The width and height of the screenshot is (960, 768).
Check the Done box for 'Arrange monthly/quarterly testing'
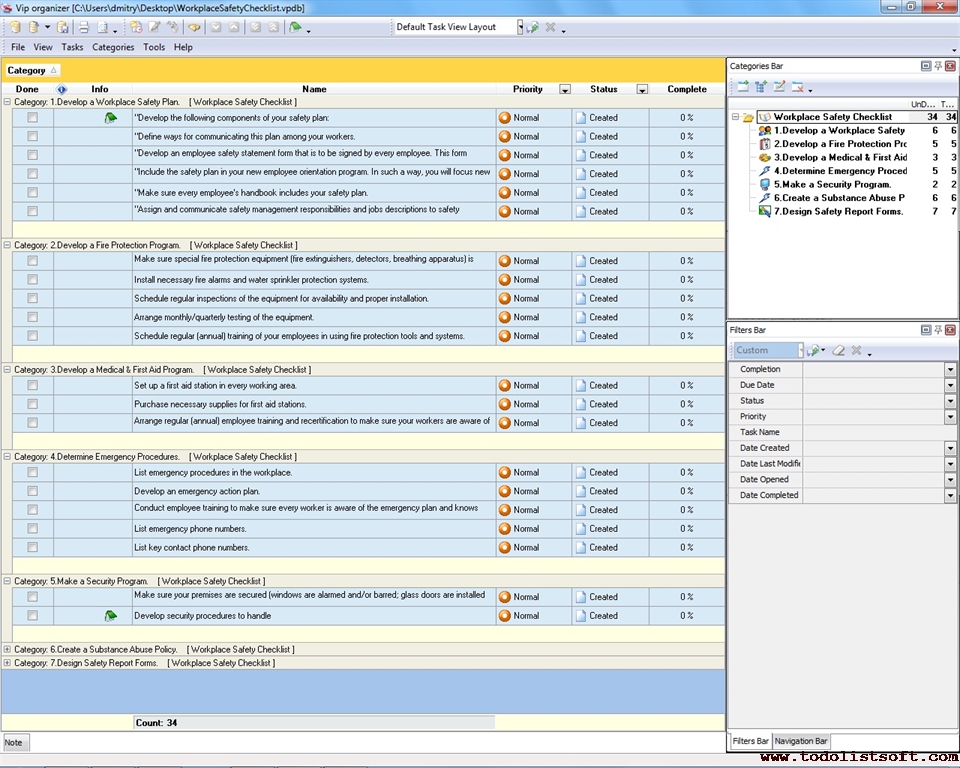coord(30,317)
